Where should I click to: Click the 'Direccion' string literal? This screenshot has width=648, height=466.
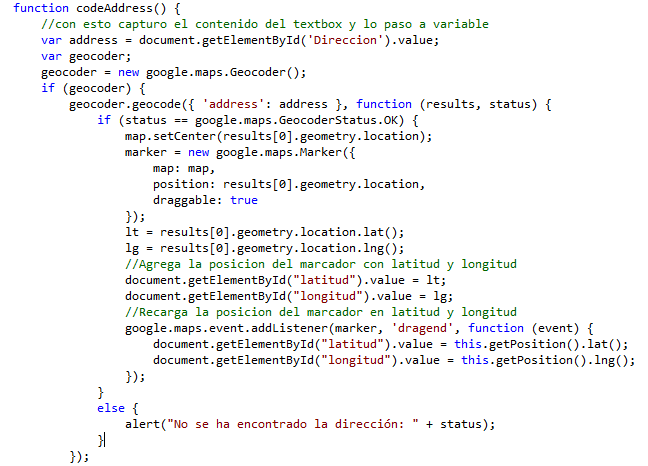click(345, 40)
